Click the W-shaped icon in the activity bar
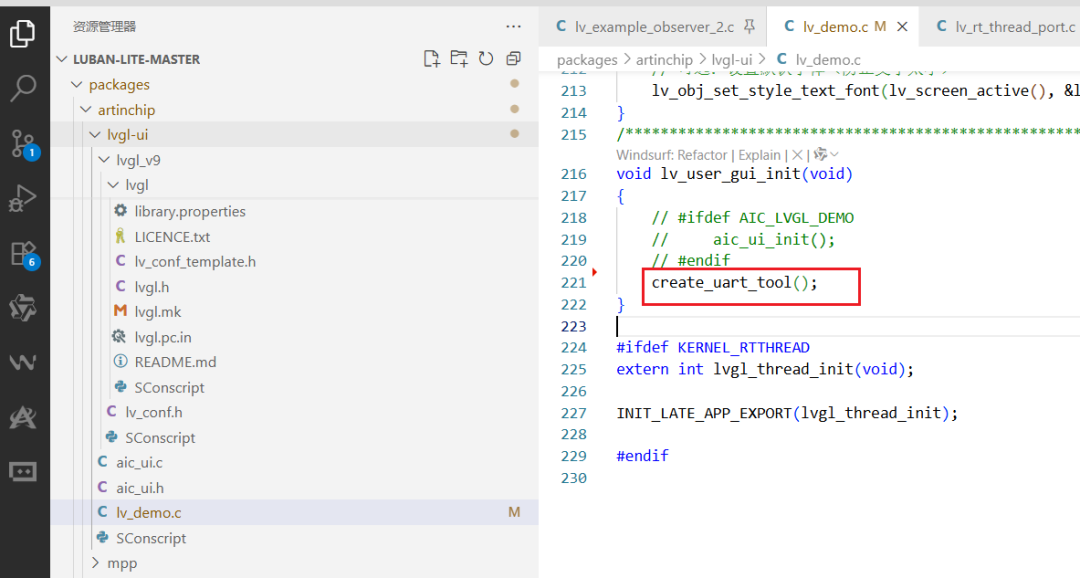The height and width of the screenshot is (578, 1080). 23,362
